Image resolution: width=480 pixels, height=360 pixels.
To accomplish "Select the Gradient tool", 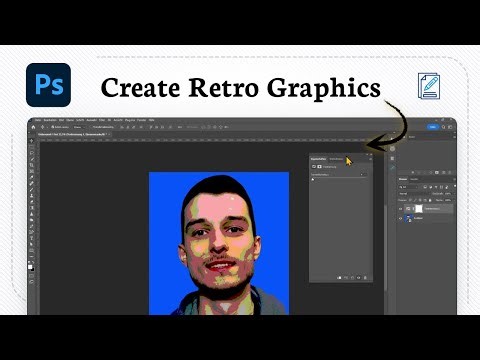I will coord(32,208).
